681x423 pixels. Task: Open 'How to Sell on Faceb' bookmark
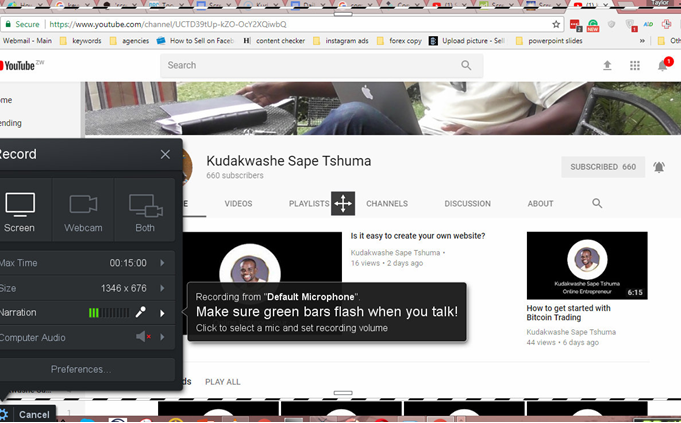click(195, 41)
